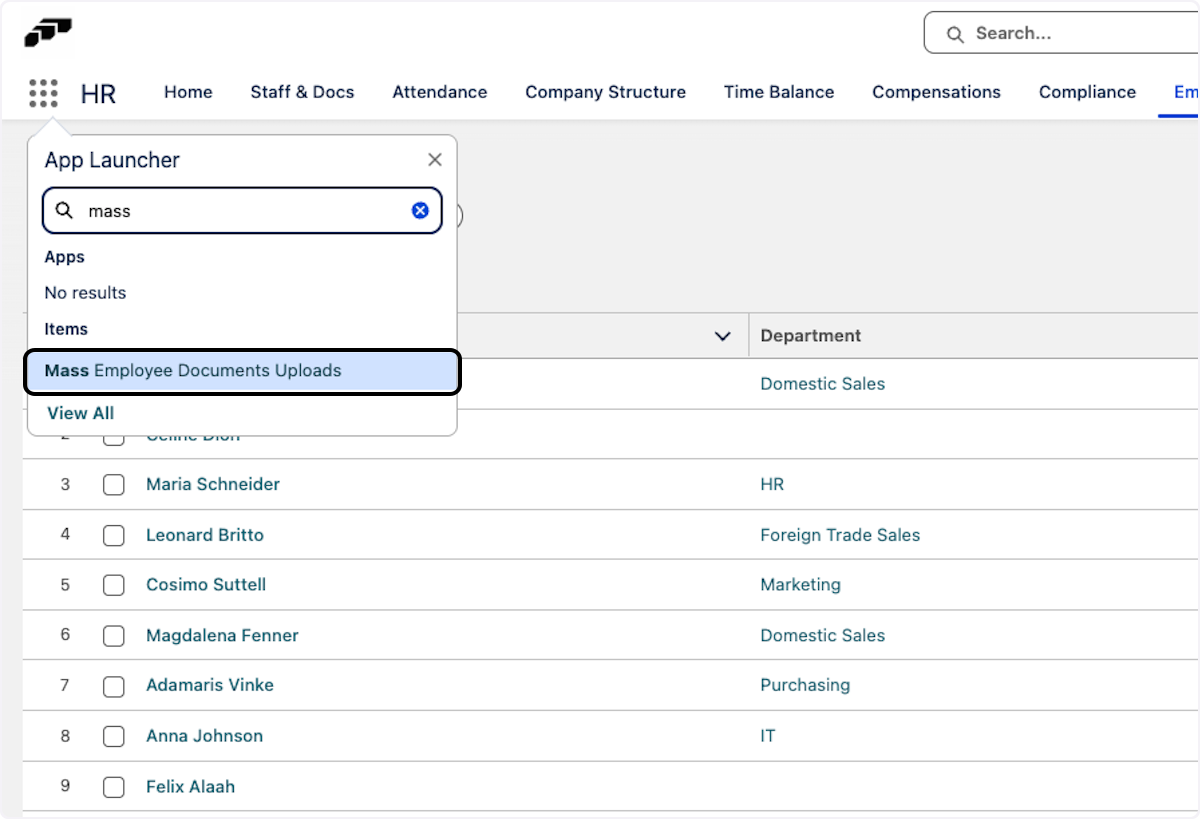The width and height of the screenshot is (1200, 819).
Task: Open the Purchasing department link
Action: click(805, 685)
